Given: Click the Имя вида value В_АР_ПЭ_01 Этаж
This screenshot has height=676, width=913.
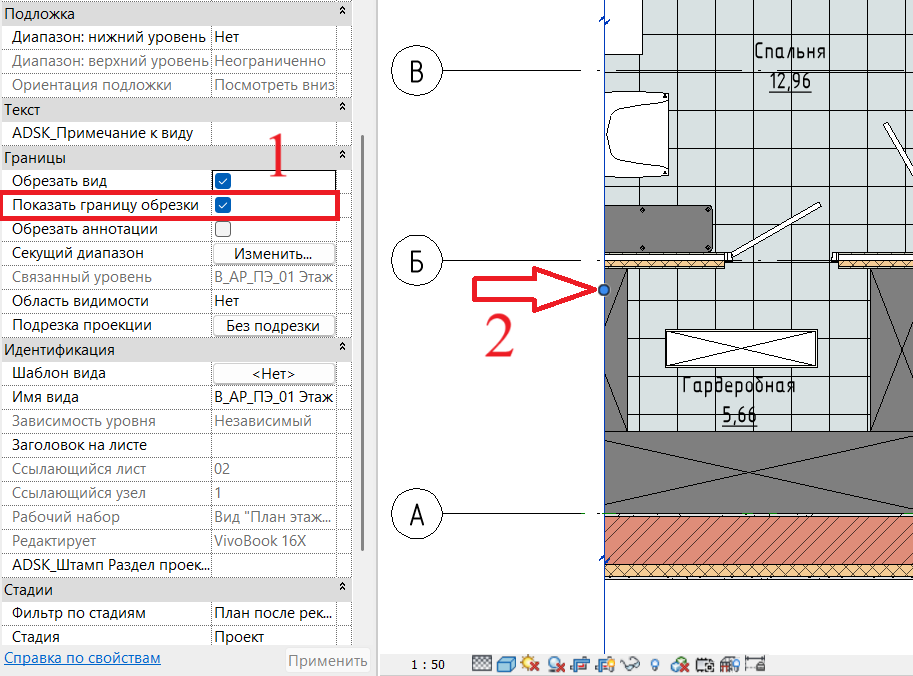Looking at the screenshot, I should pyautogui.click(x=274, y=397).
